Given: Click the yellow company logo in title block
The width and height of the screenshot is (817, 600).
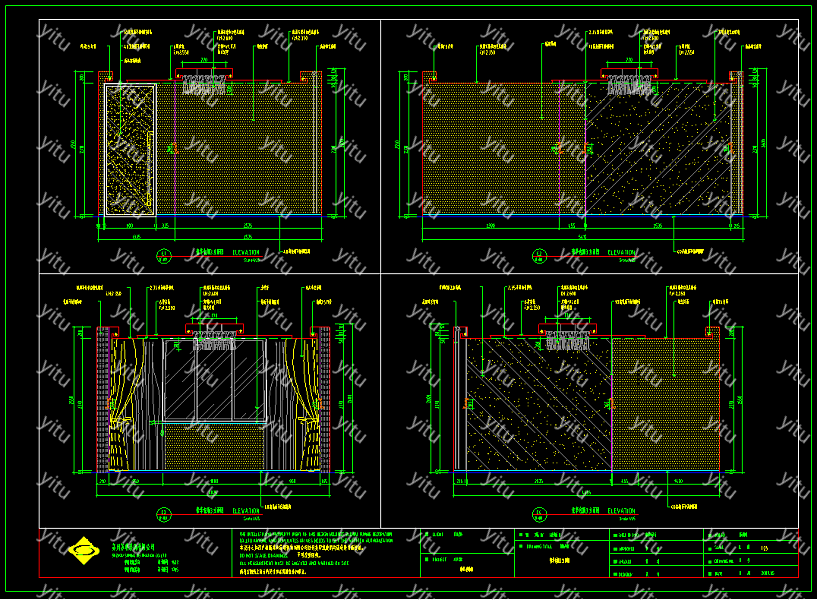Looking at the screenshot, I should coord(82,549).
